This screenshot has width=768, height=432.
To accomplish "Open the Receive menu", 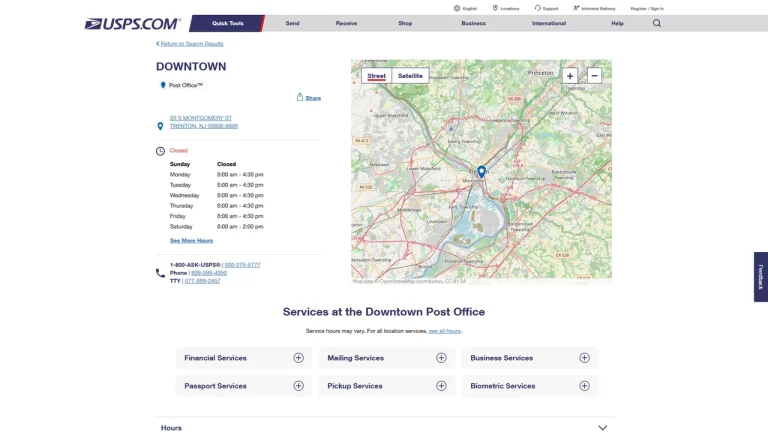I will coord(346,23).
